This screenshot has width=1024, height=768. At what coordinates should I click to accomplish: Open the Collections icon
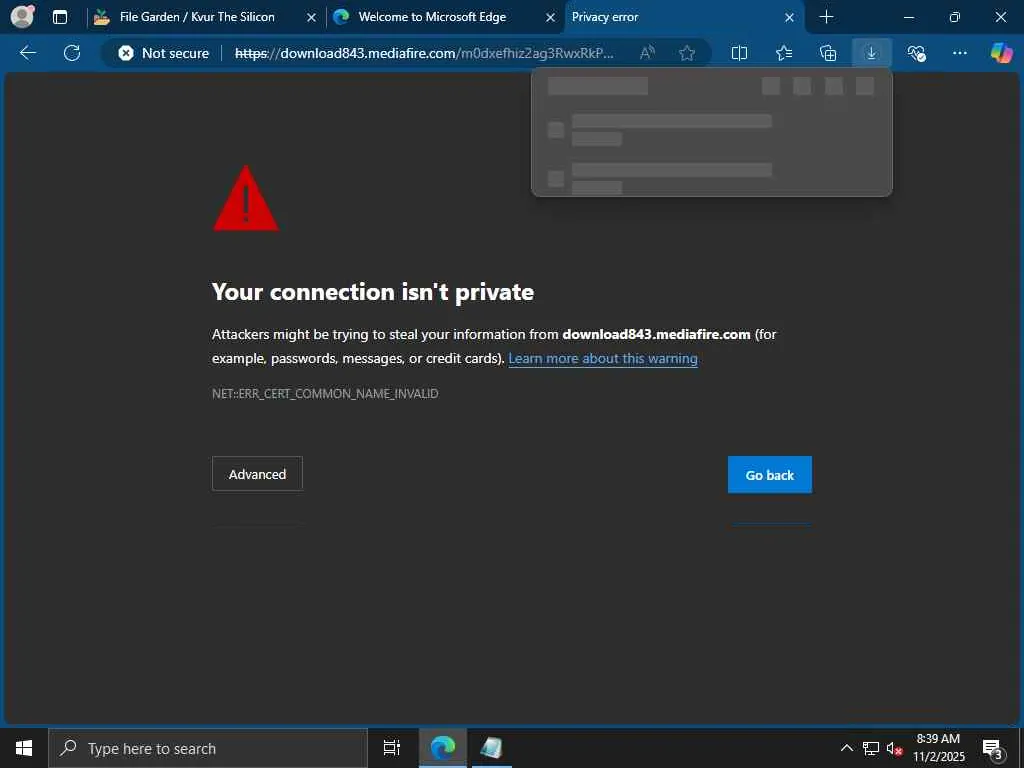click(828, 53)
